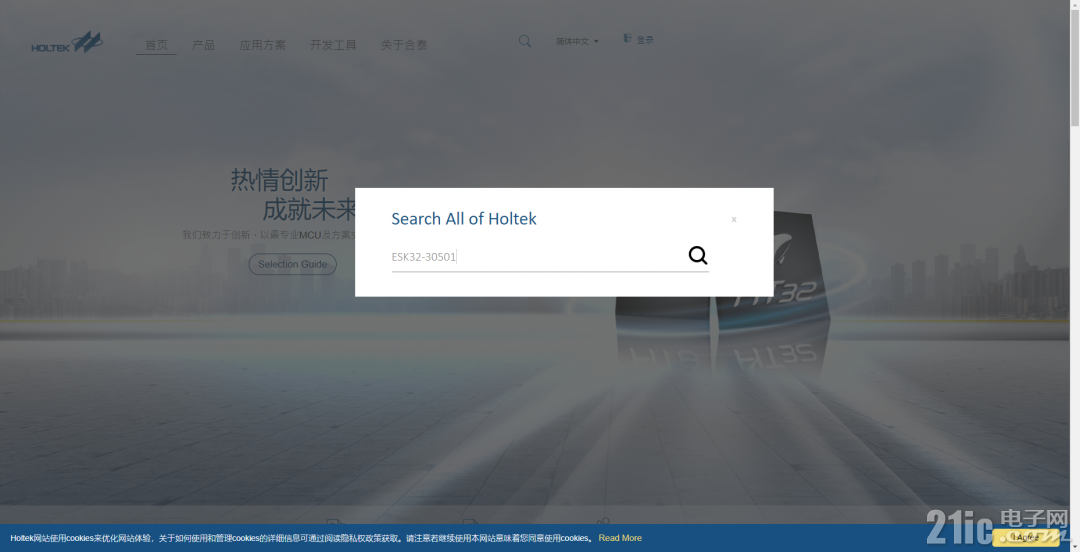The height and width of the screenshot is (552, 1080).
Task: Open the 应用方案 menu item
Action: click(x=262, y=45)
